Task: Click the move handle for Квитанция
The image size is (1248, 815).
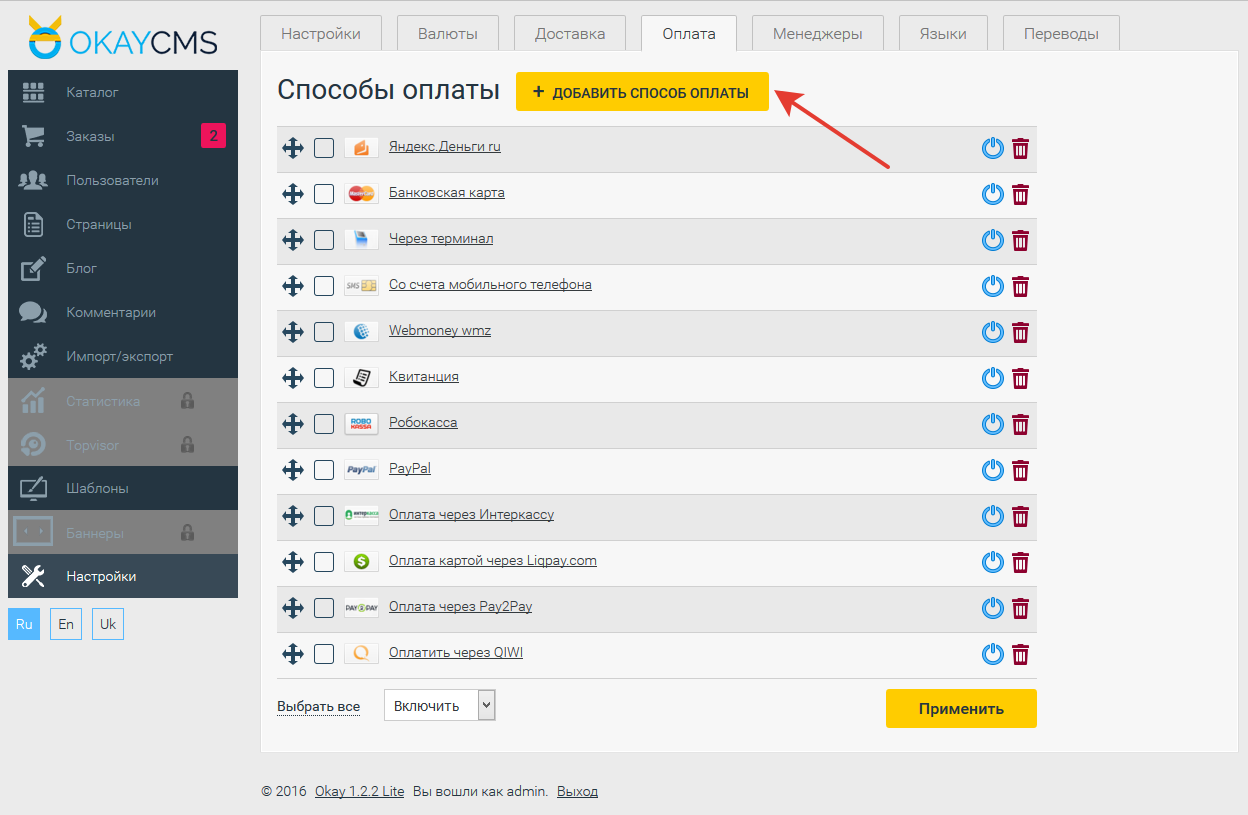Action: click(x=293, y=378)
